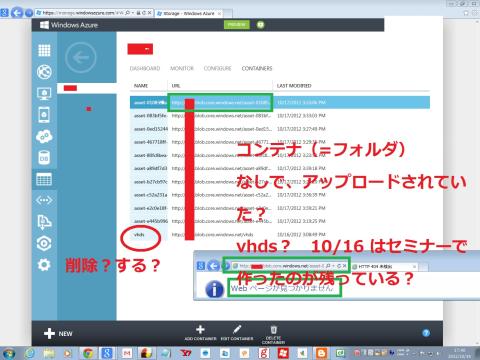Open Google Chrome from taskbar
Viewport: 480px width, 360px height.
(x=88, y=353)
